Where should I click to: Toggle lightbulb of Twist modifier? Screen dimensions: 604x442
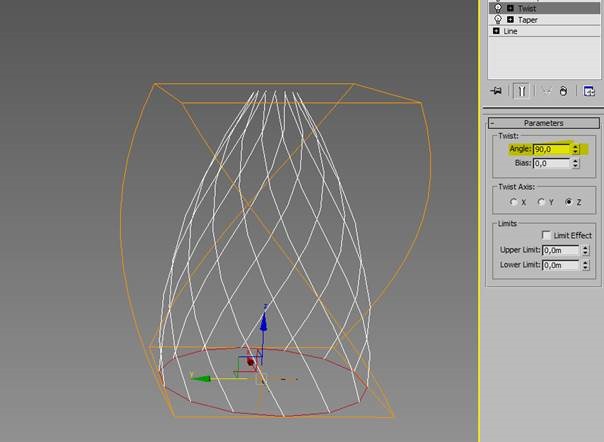pyautogui.click(x=498, y=8)
